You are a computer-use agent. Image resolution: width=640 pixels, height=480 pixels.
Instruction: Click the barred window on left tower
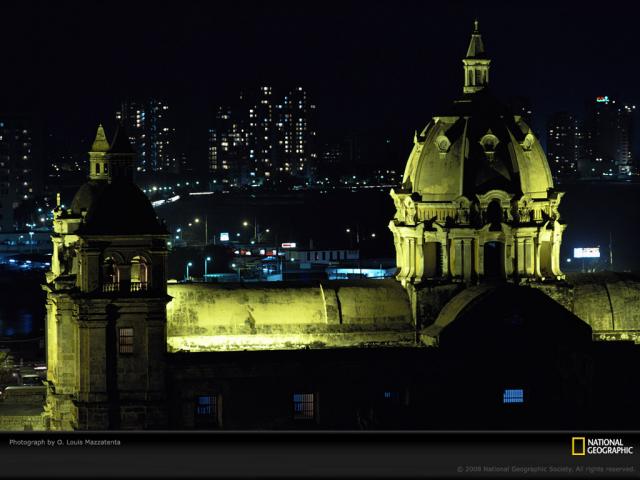pyautogui.click(x=126, y=340)
